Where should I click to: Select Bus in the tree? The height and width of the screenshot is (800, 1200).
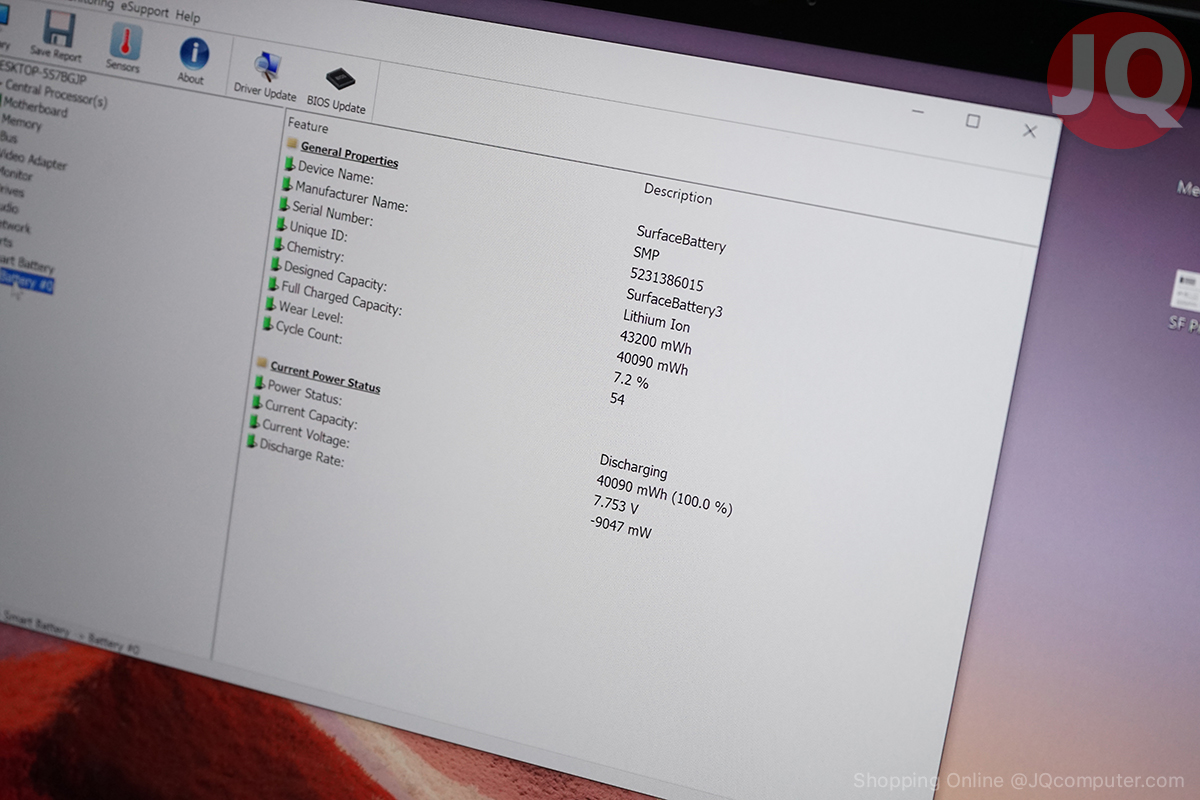[9, 137]
